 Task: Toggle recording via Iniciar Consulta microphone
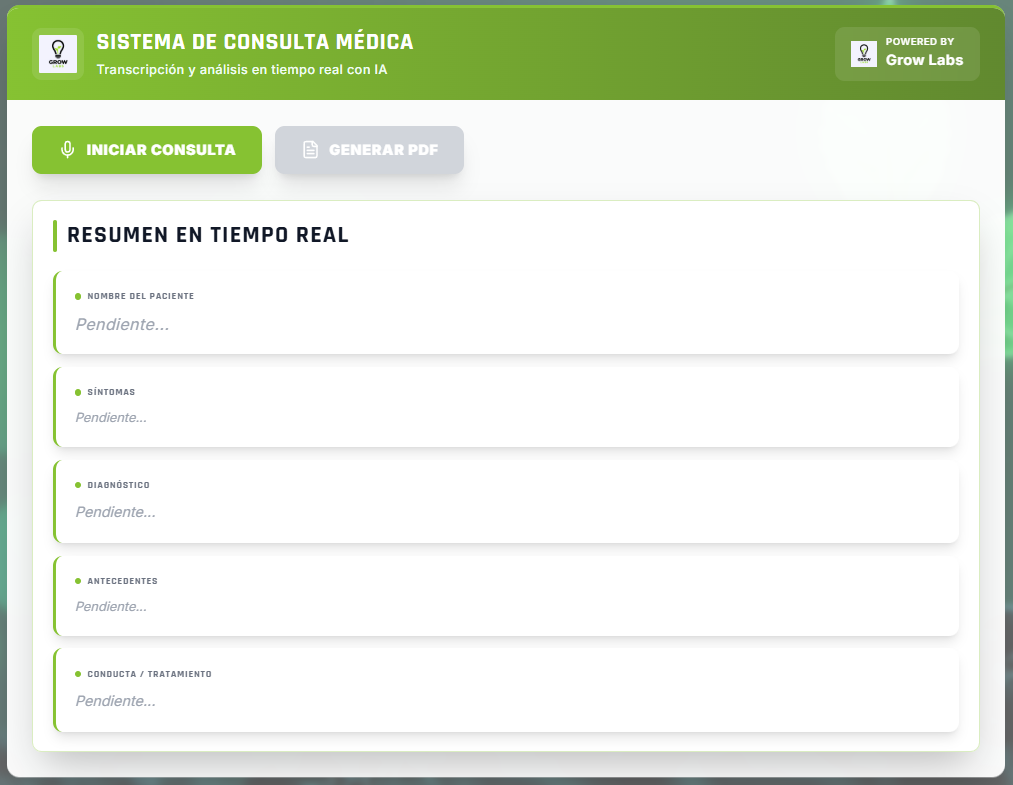click(x=67, y=149)
